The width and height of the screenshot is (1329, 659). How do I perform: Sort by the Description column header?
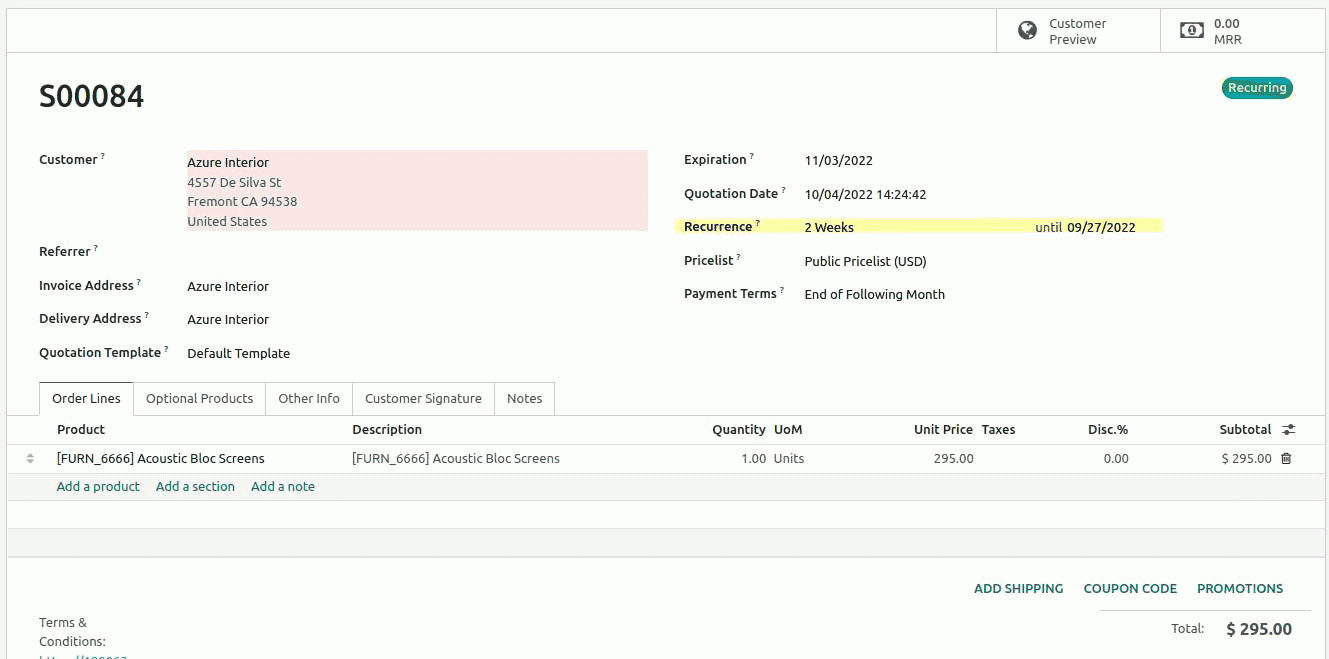[x=387, y=430]
